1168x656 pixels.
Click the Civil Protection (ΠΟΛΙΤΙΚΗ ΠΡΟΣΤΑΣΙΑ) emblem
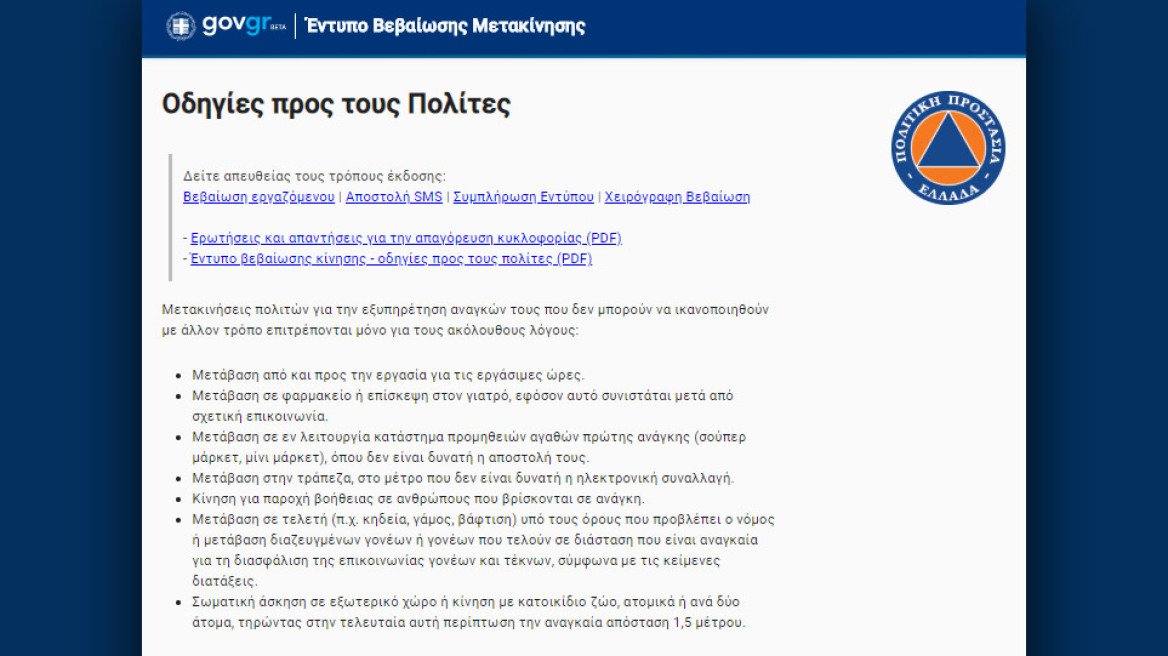(950, 149)
